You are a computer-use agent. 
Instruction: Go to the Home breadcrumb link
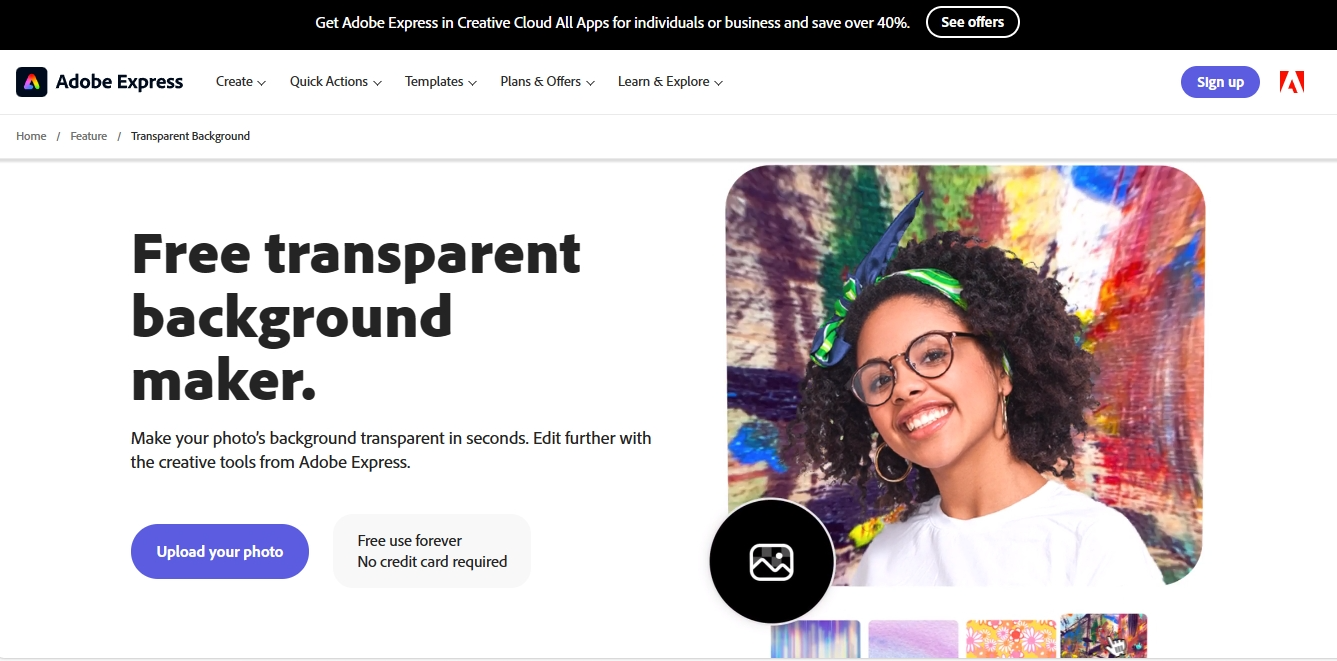pyautogui.click(x=31, y=136)
